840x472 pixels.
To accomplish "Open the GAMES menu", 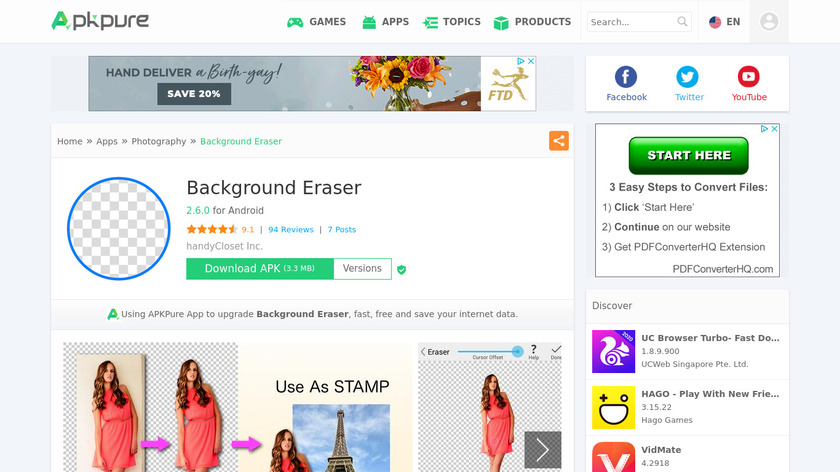I will 316,22.
